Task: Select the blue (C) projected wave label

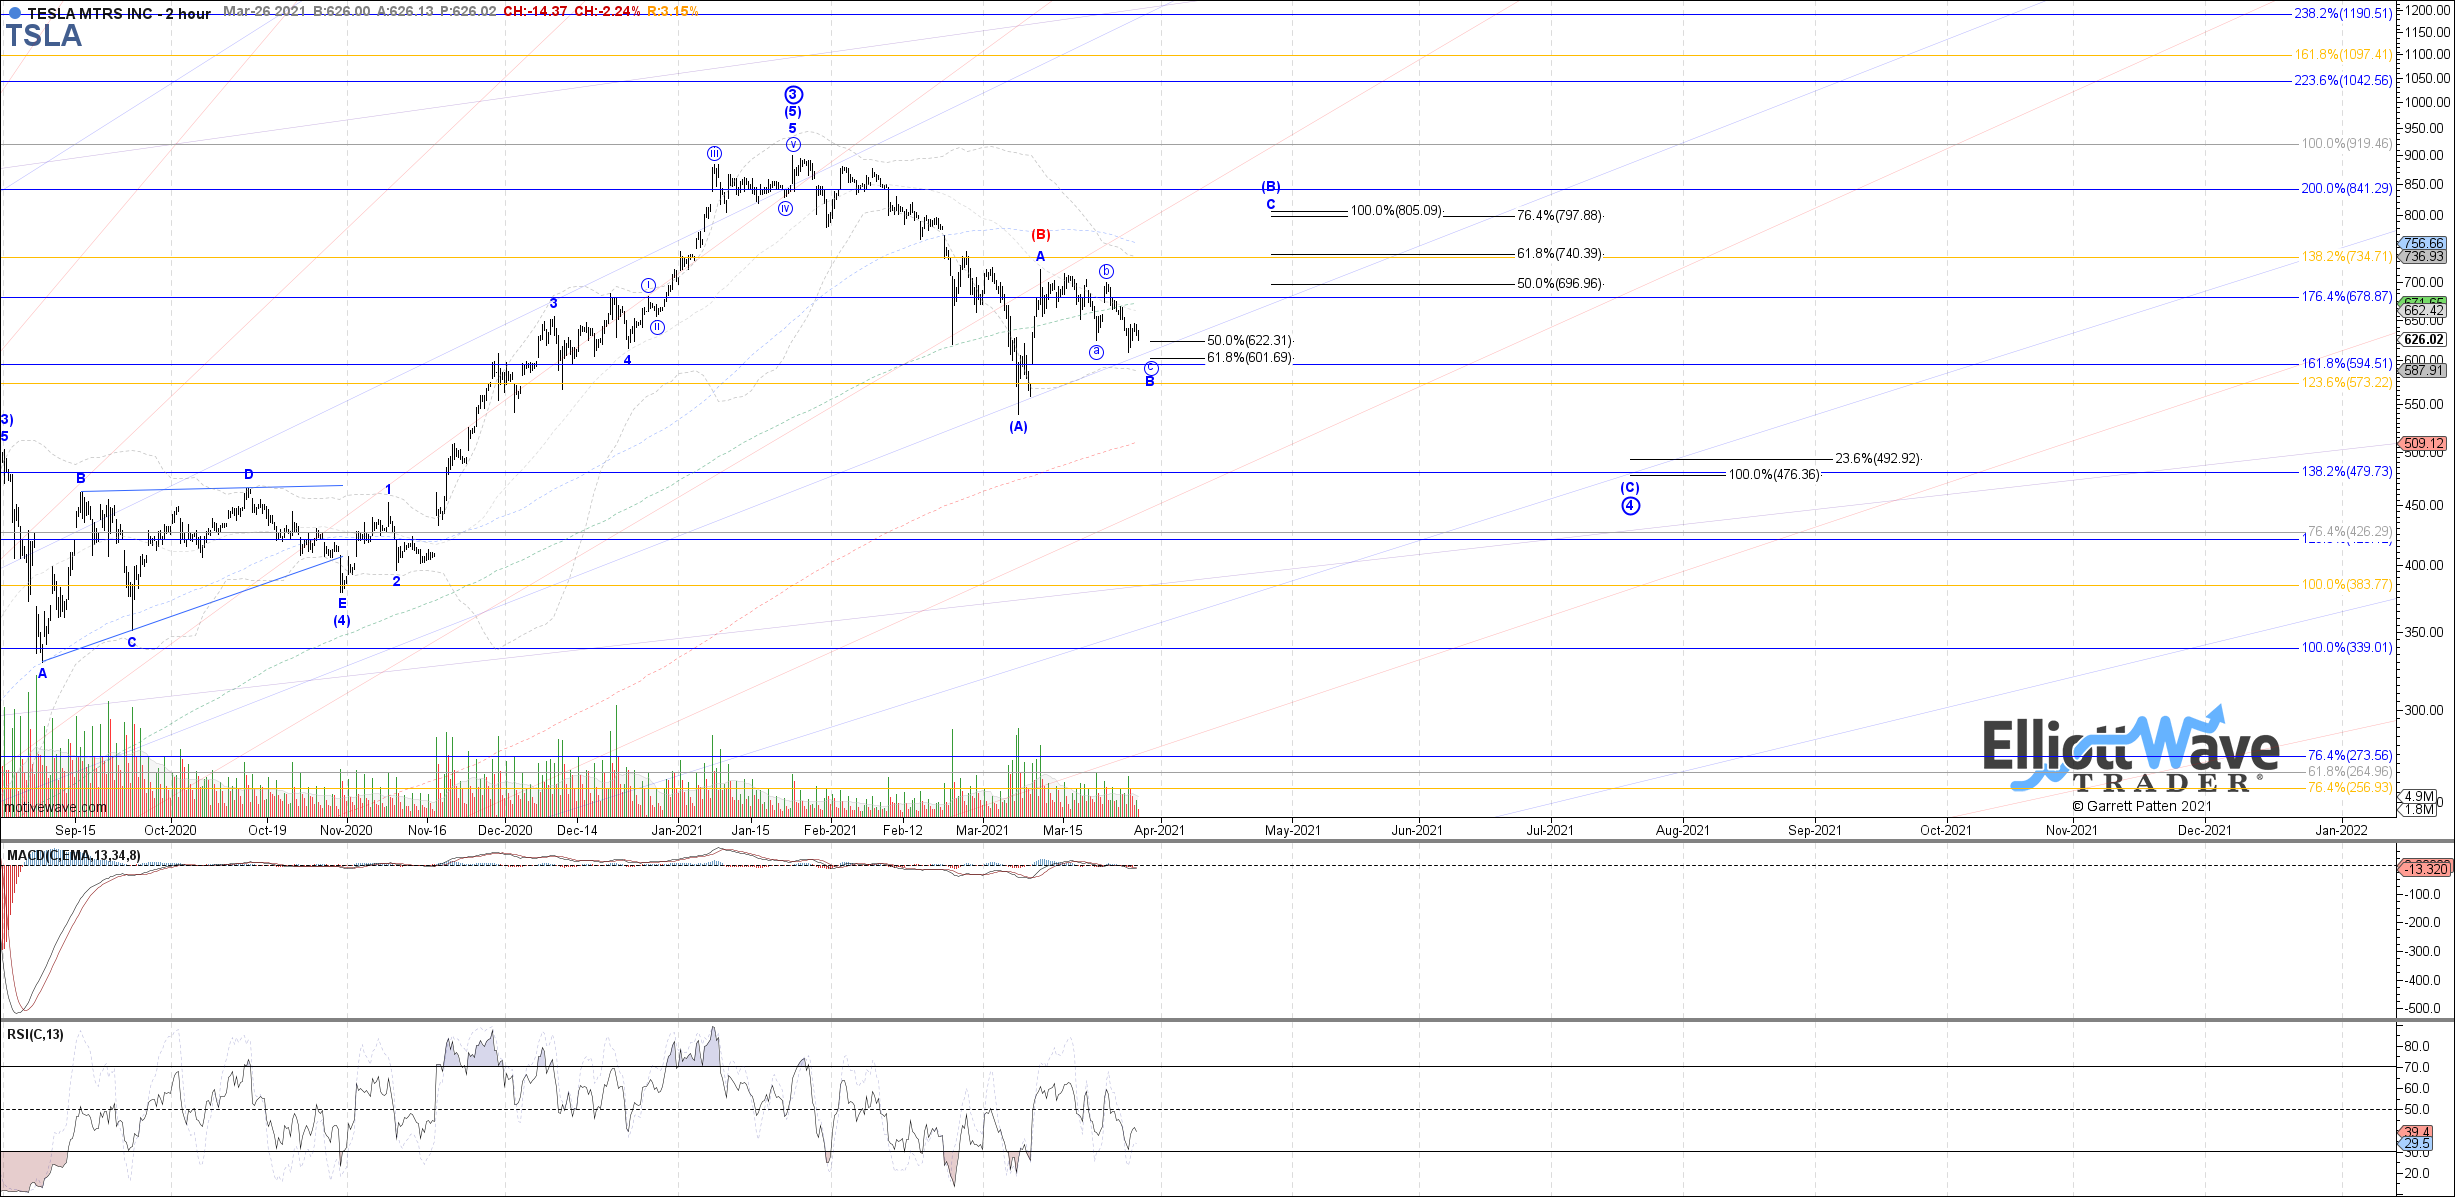Action: click(x=1630, y=488)
